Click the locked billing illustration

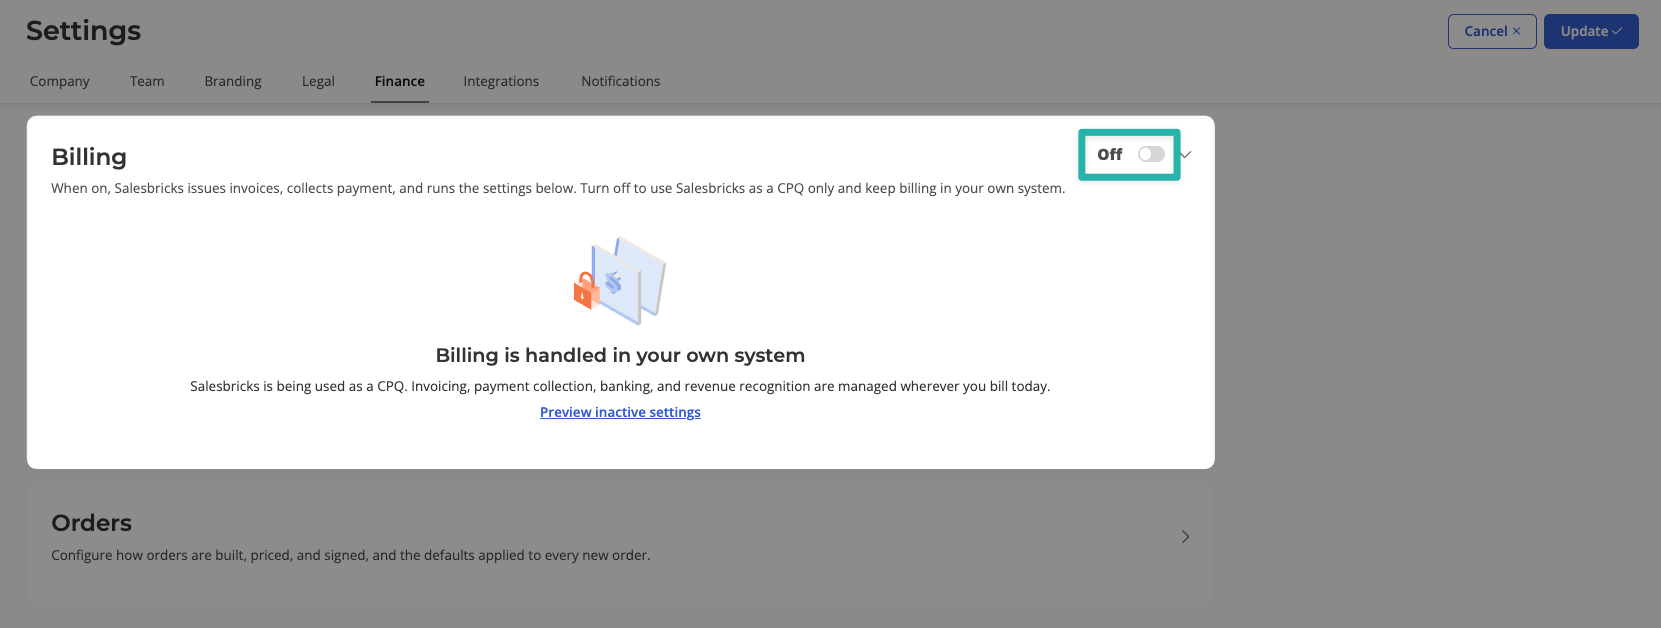[620, 281]
